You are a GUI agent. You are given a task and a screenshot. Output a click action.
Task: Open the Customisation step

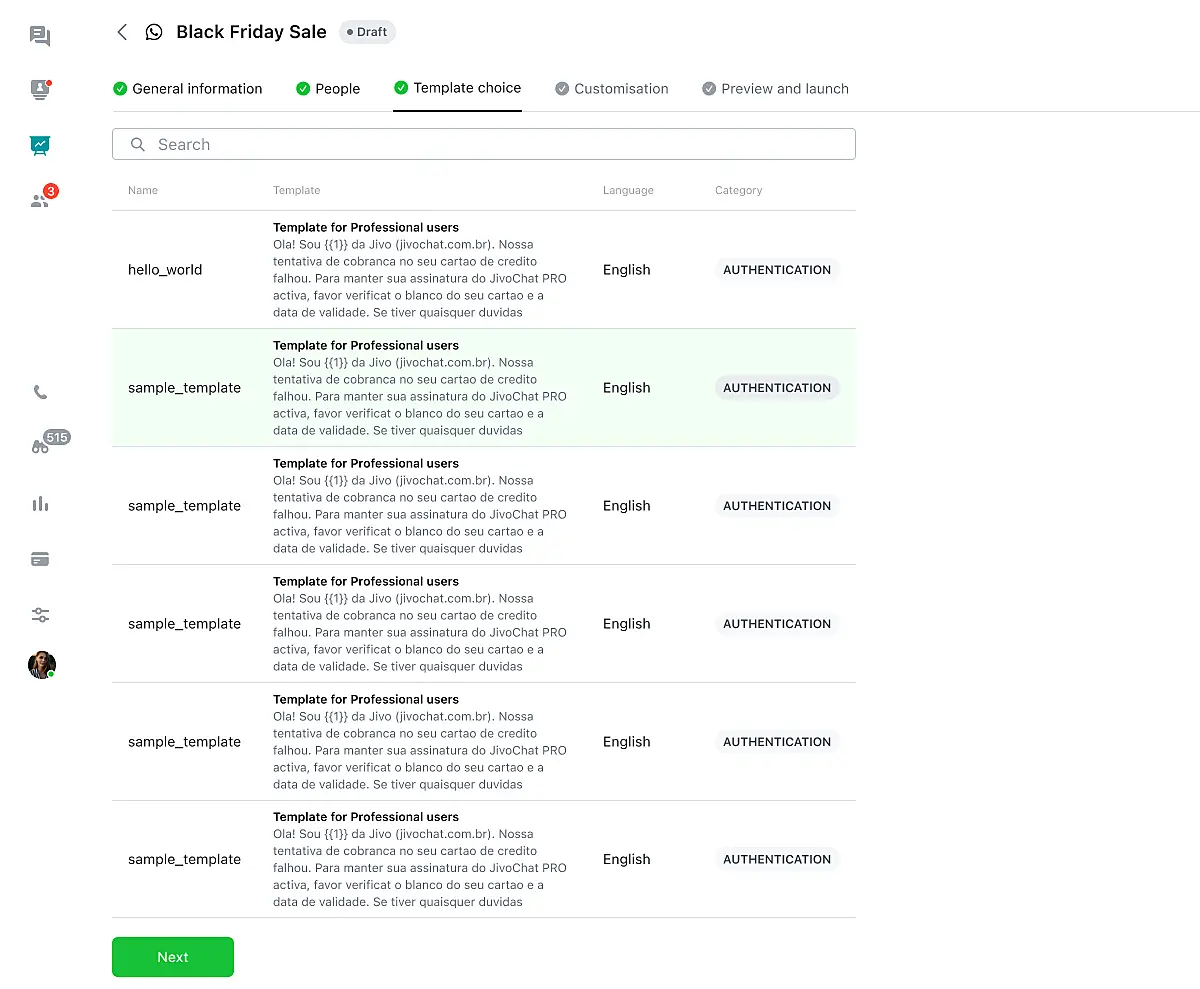point(612,89)
